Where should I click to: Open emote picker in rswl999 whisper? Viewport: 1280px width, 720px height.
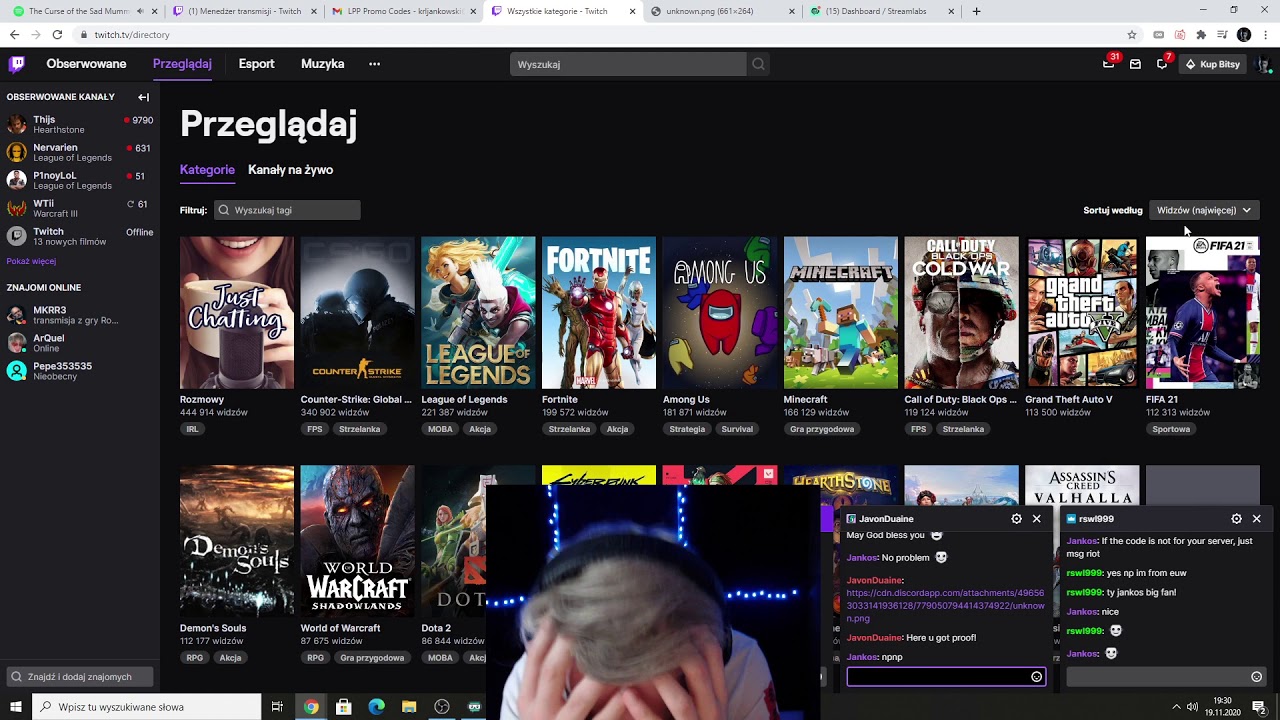point(1256,677)
